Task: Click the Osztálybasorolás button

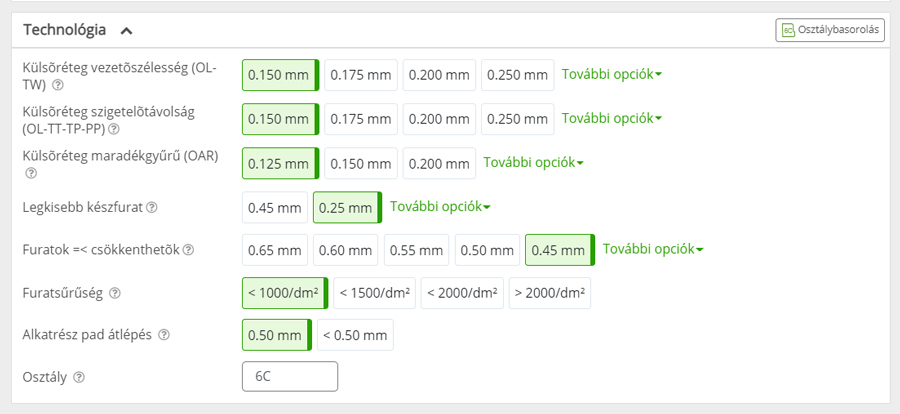Action: [x=830, y=30]
